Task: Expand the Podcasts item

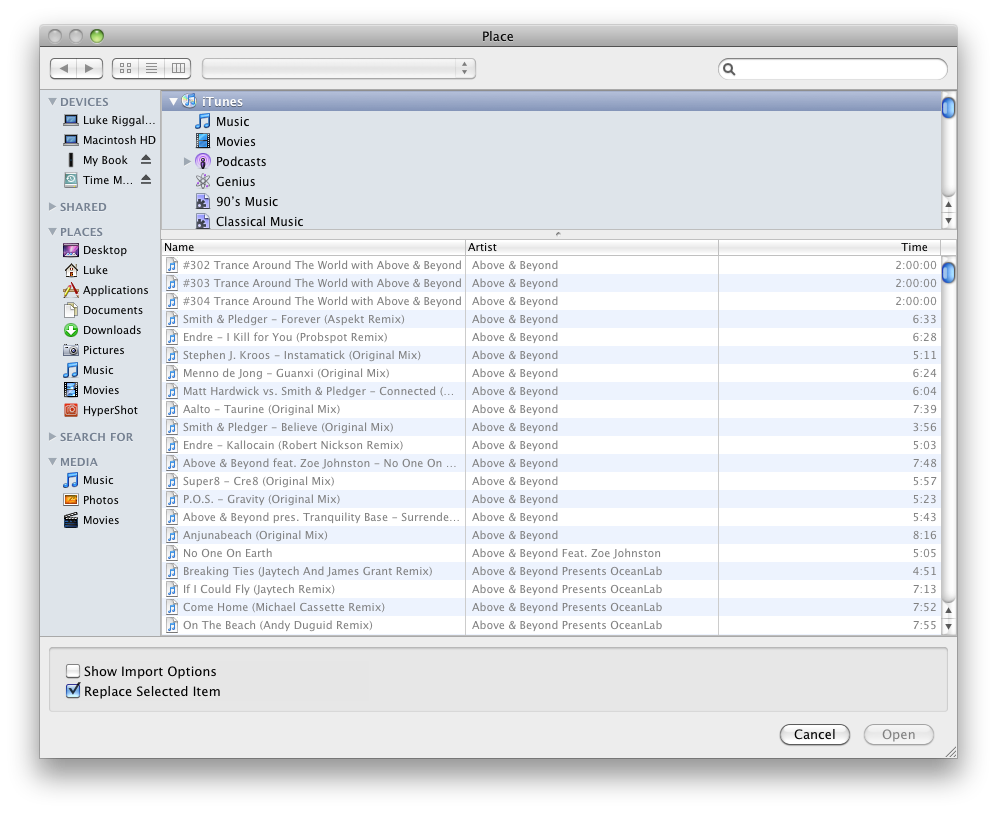Action: tap(187, 161)
